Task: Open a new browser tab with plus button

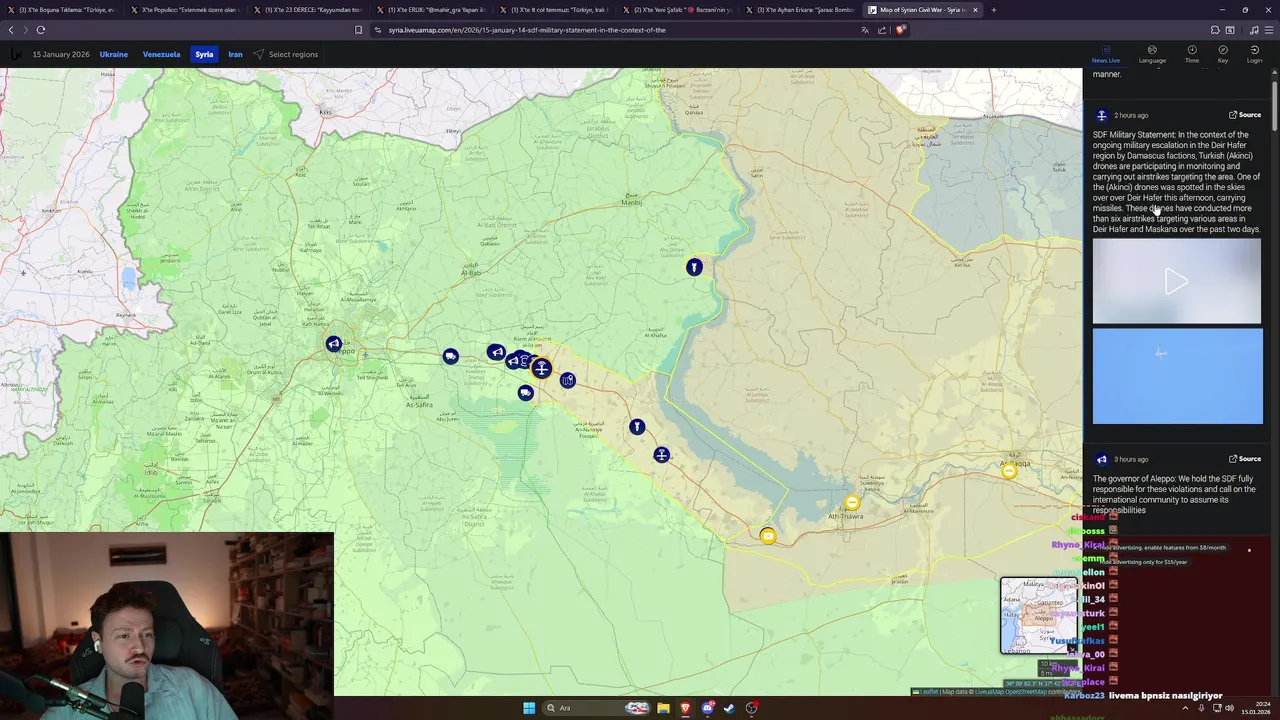Action: [993, 10]
